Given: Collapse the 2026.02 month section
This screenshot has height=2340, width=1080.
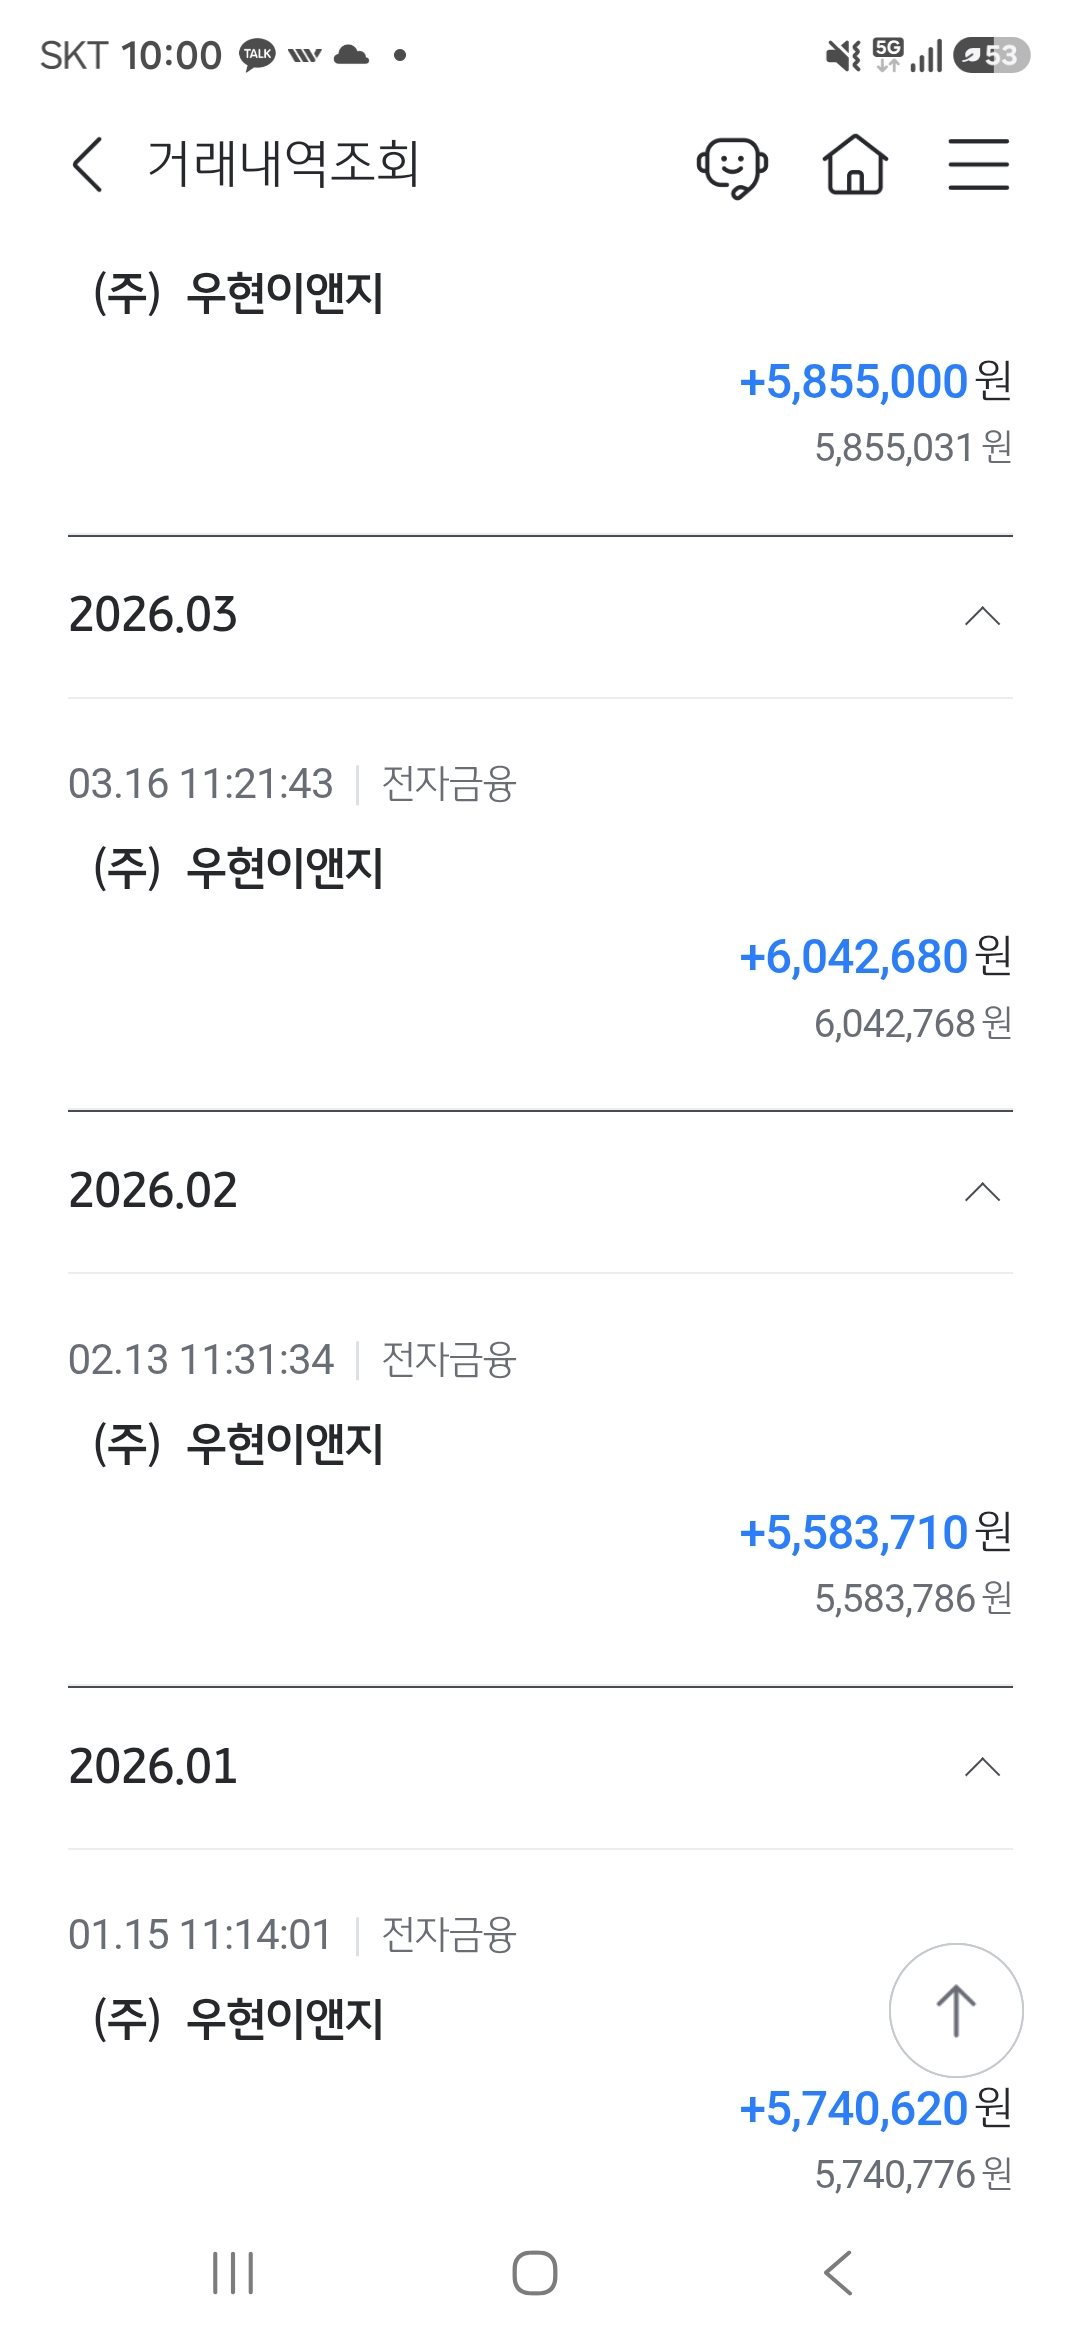Looking at the screenshot, I should pyautogui.click(x=982, y=1192).
